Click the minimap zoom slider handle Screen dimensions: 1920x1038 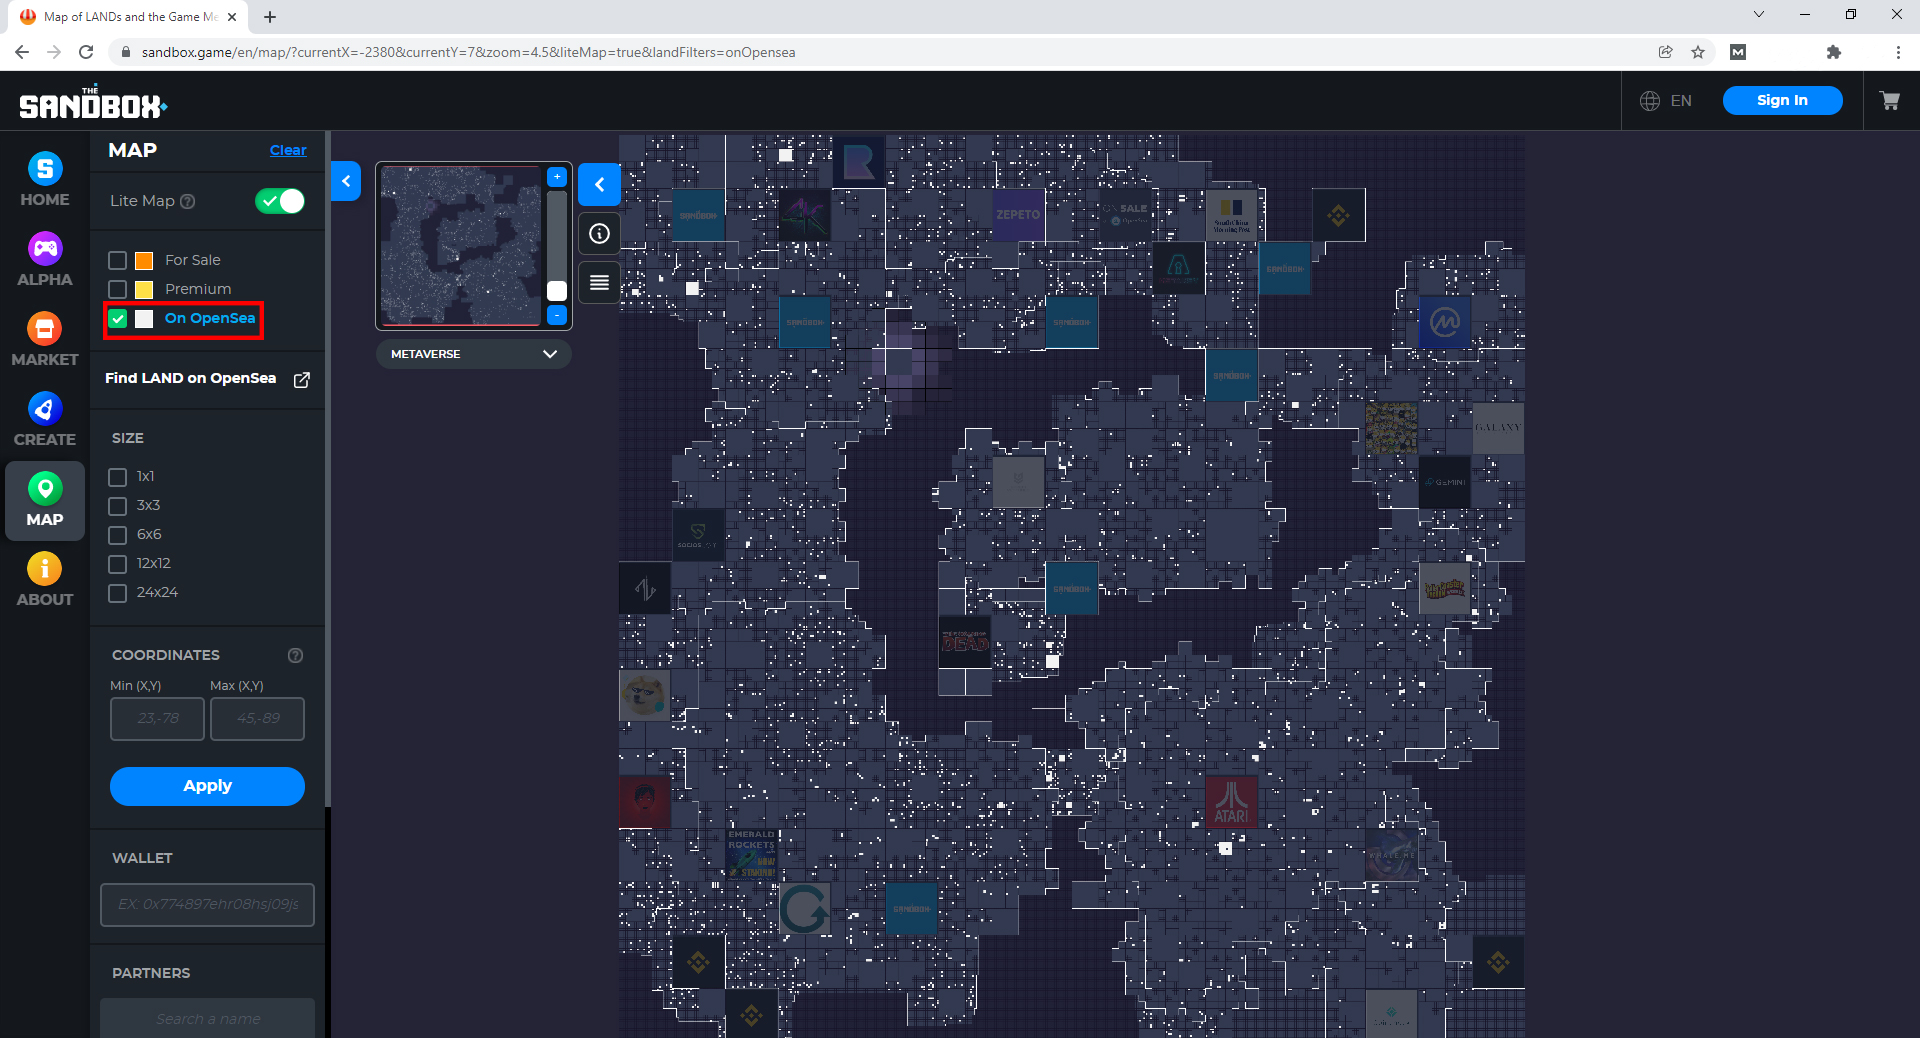click(557, 291)
